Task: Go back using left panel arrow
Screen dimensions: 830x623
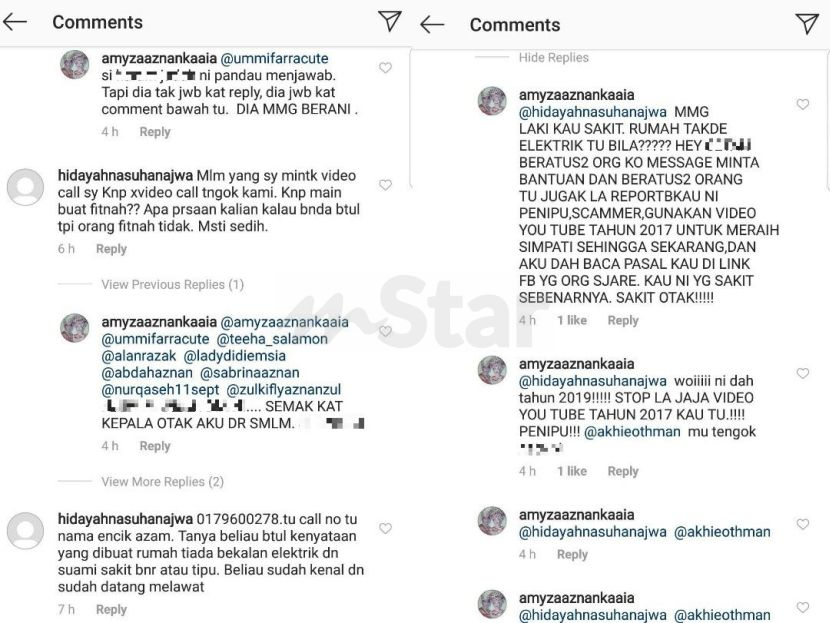Action: (14, 22)
